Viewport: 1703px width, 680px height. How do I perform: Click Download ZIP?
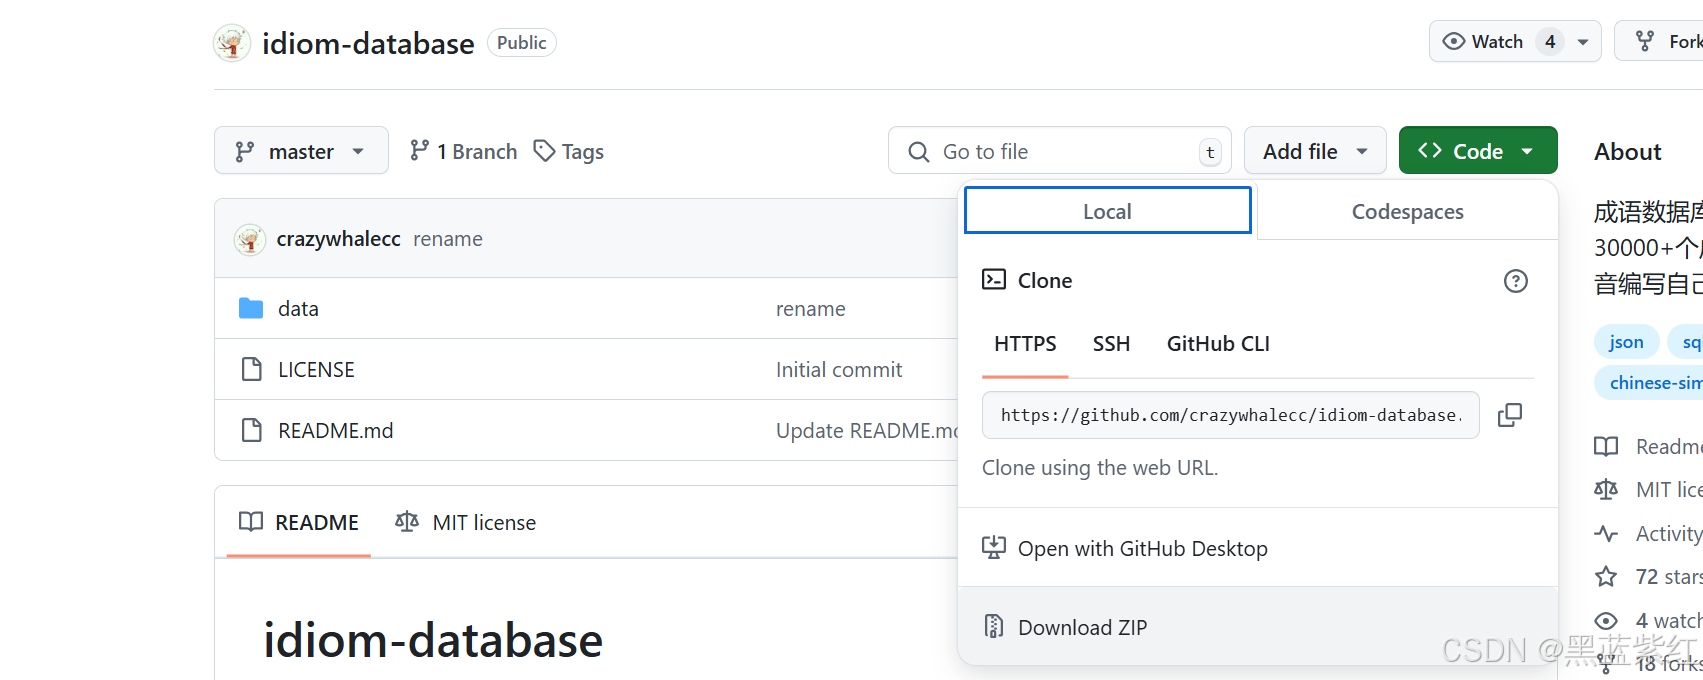pyautogui.click(x=1258, y=626)
